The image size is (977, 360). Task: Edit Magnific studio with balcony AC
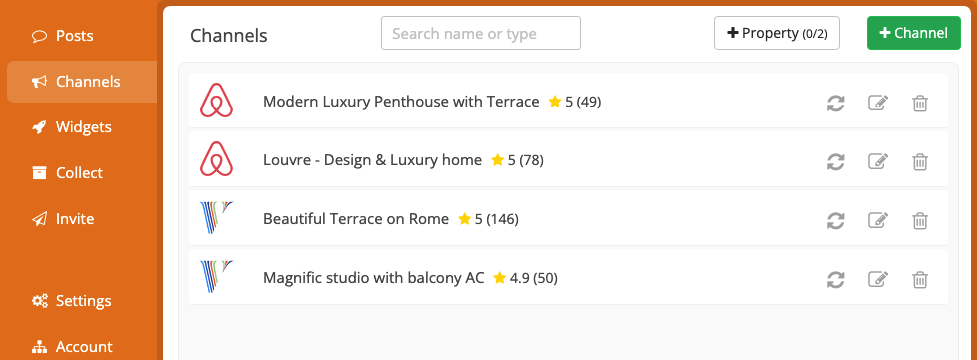[878, 279]
